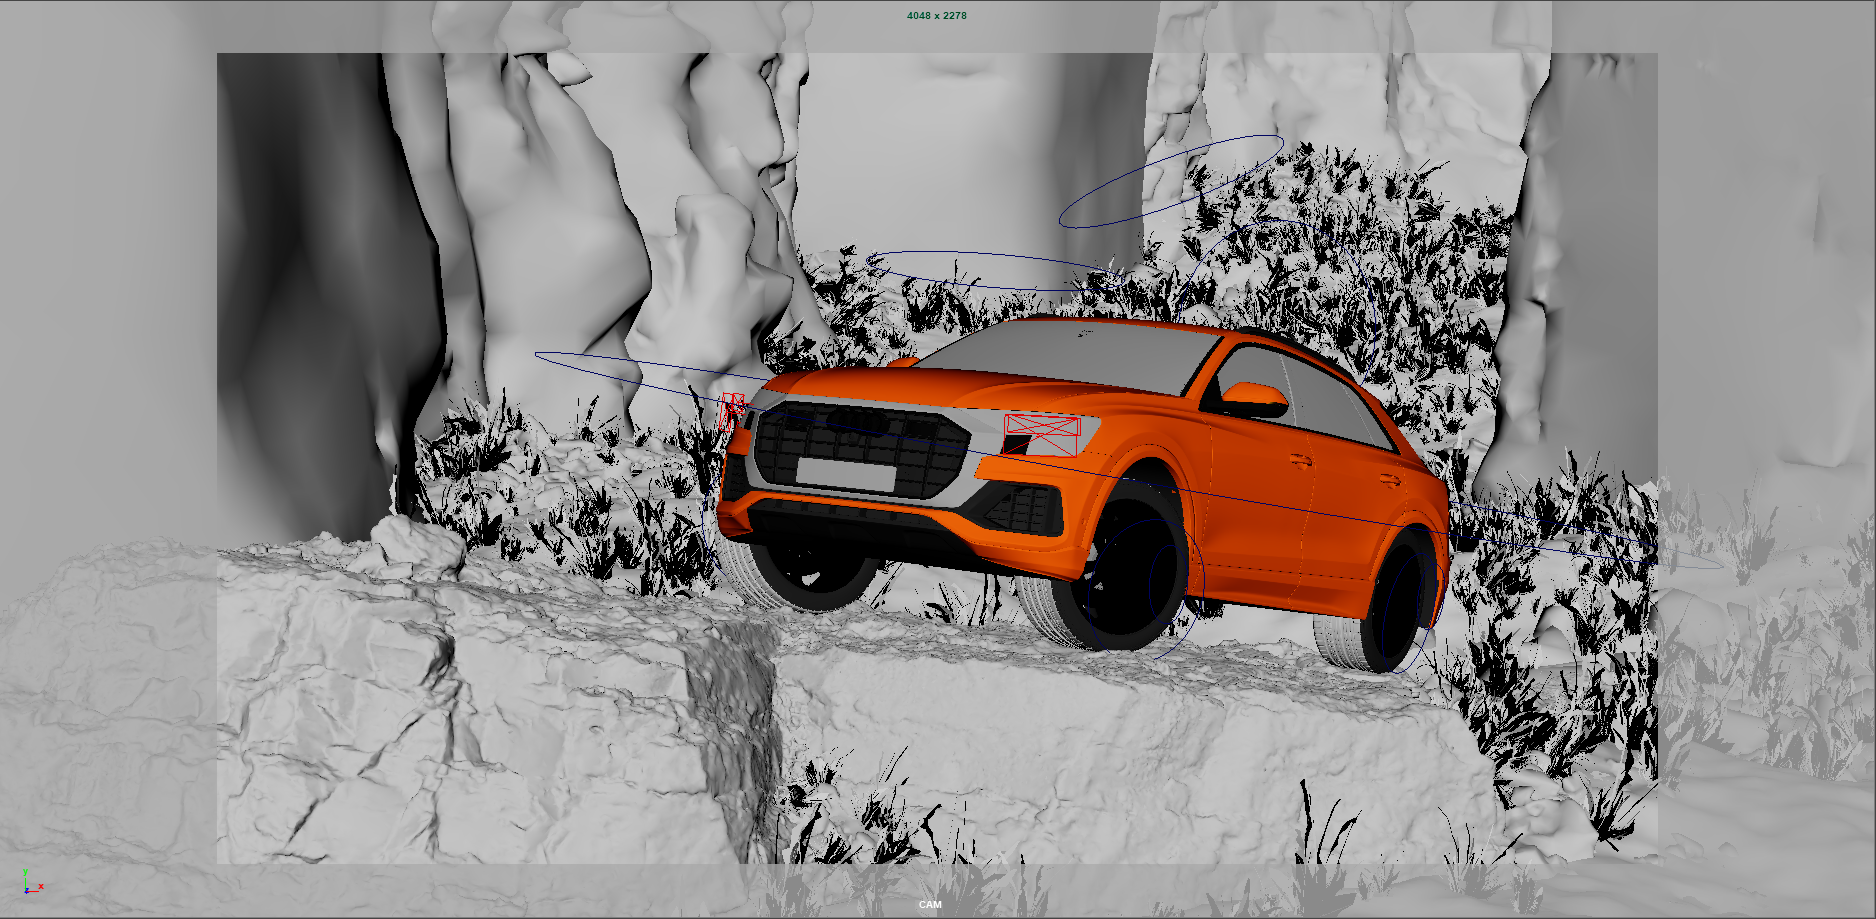
Task: Click the XYZ axis orientation gizmo
Action: [x=30, y=882]
